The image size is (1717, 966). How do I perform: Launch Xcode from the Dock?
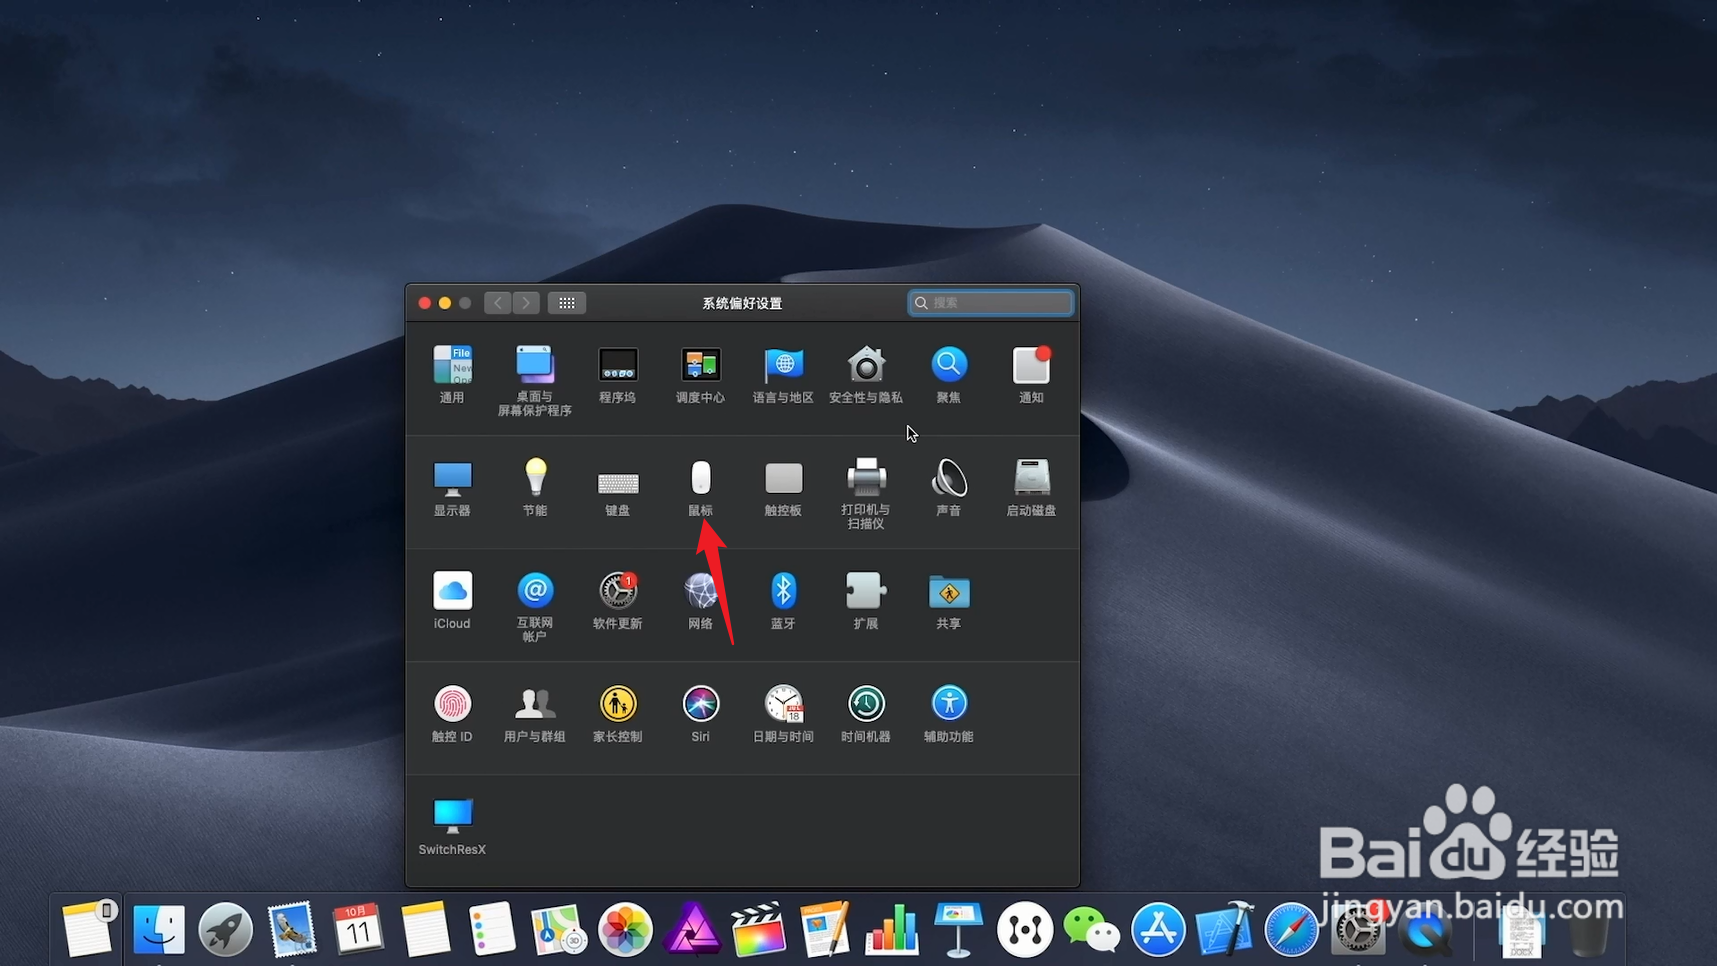1225,930
